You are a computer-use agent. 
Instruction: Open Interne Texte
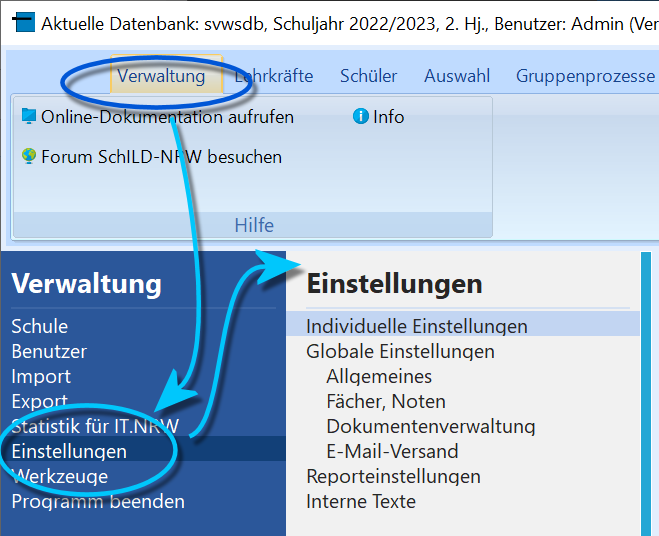(x=361, y=502)
